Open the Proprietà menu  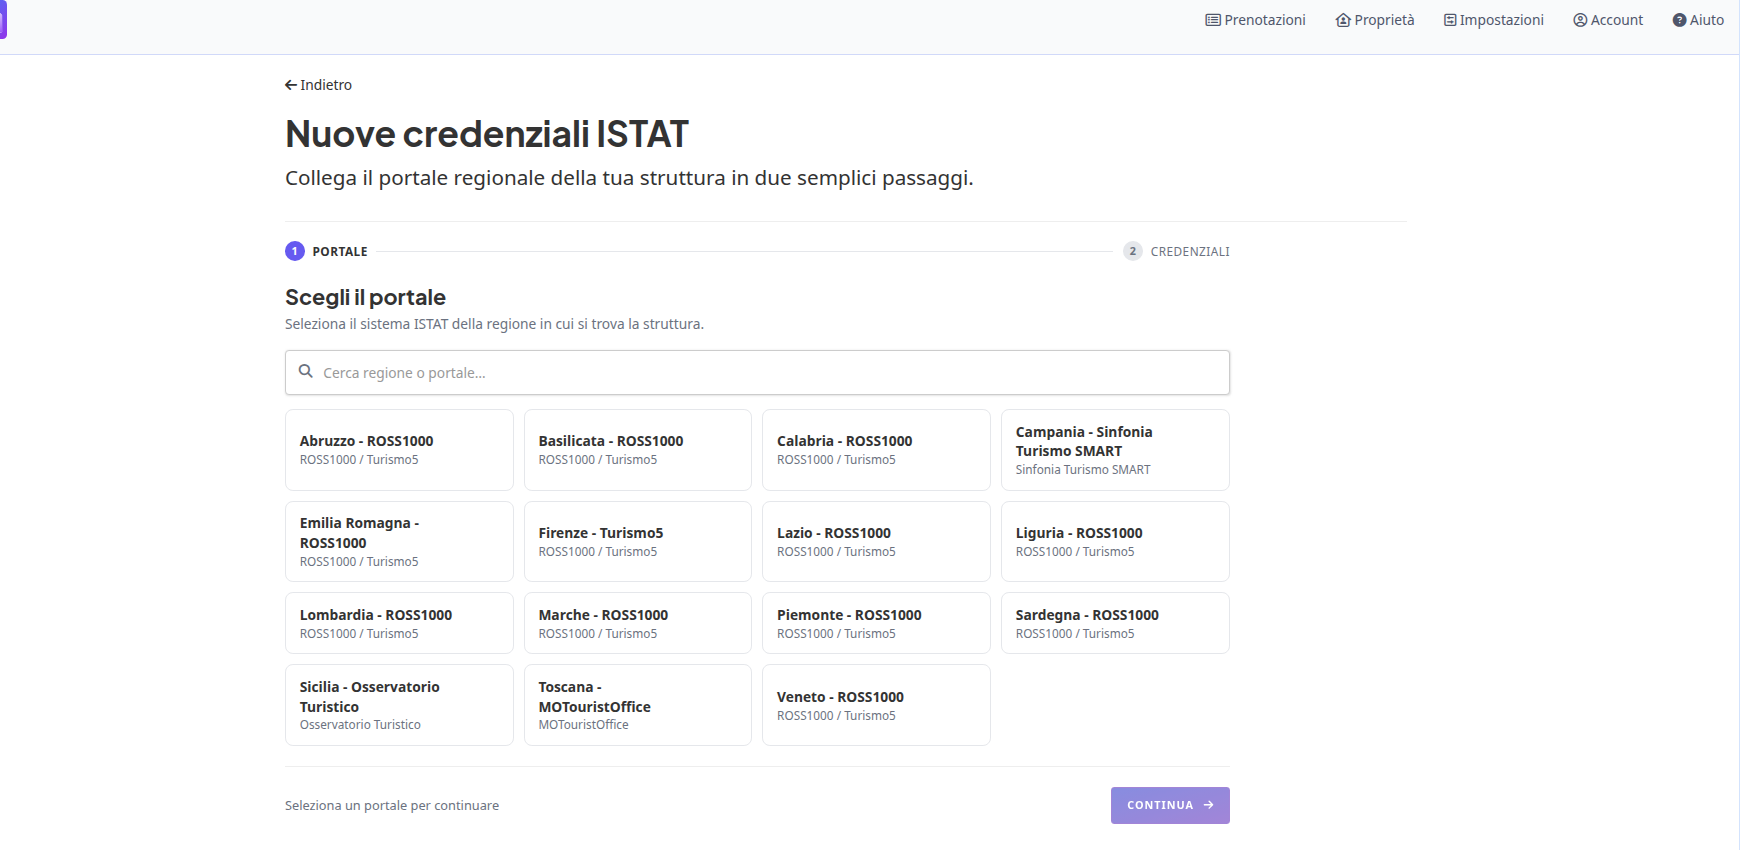point(1375,20)
